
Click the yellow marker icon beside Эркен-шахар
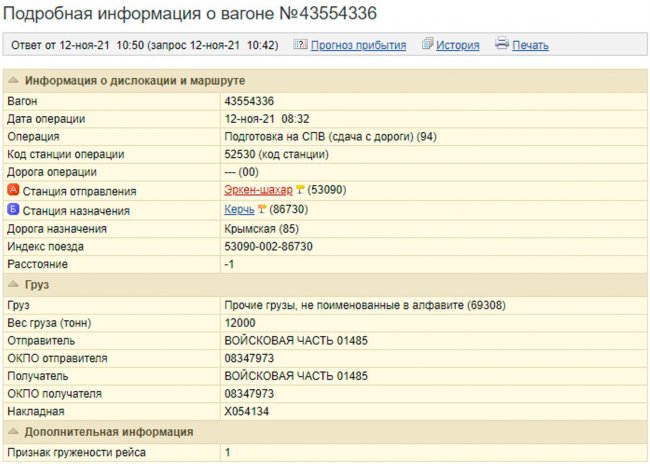click(x=300, y=191)
